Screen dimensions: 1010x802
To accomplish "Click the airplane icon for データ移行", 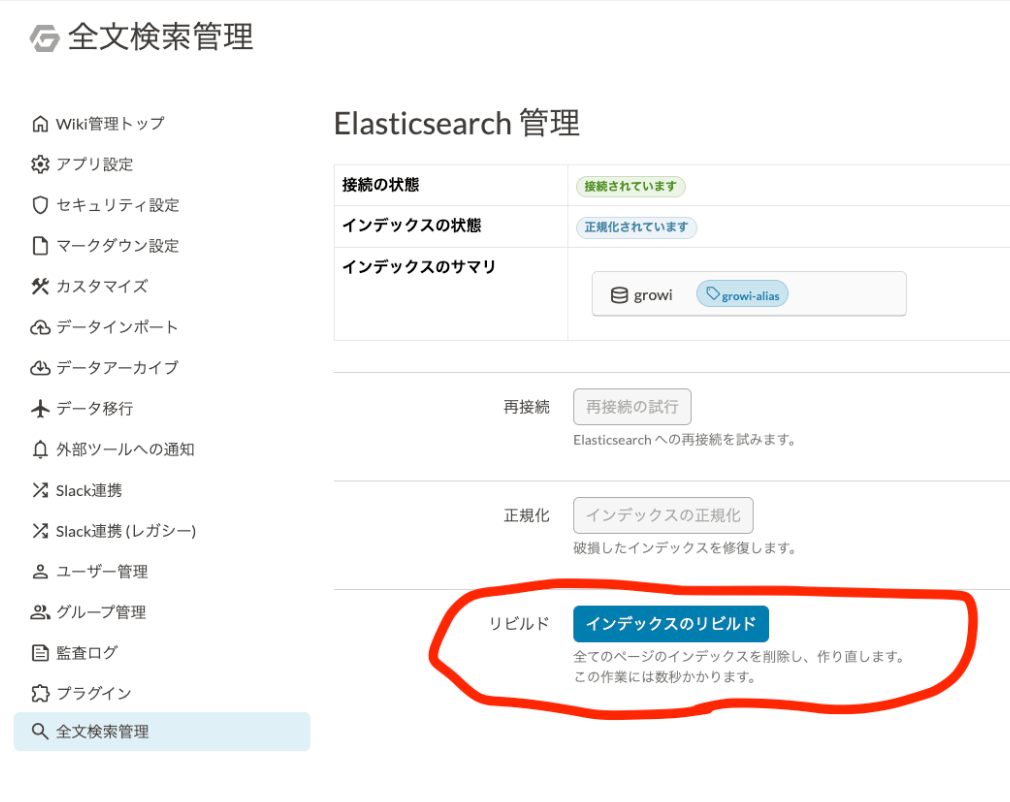I will (x=40, y=408).
